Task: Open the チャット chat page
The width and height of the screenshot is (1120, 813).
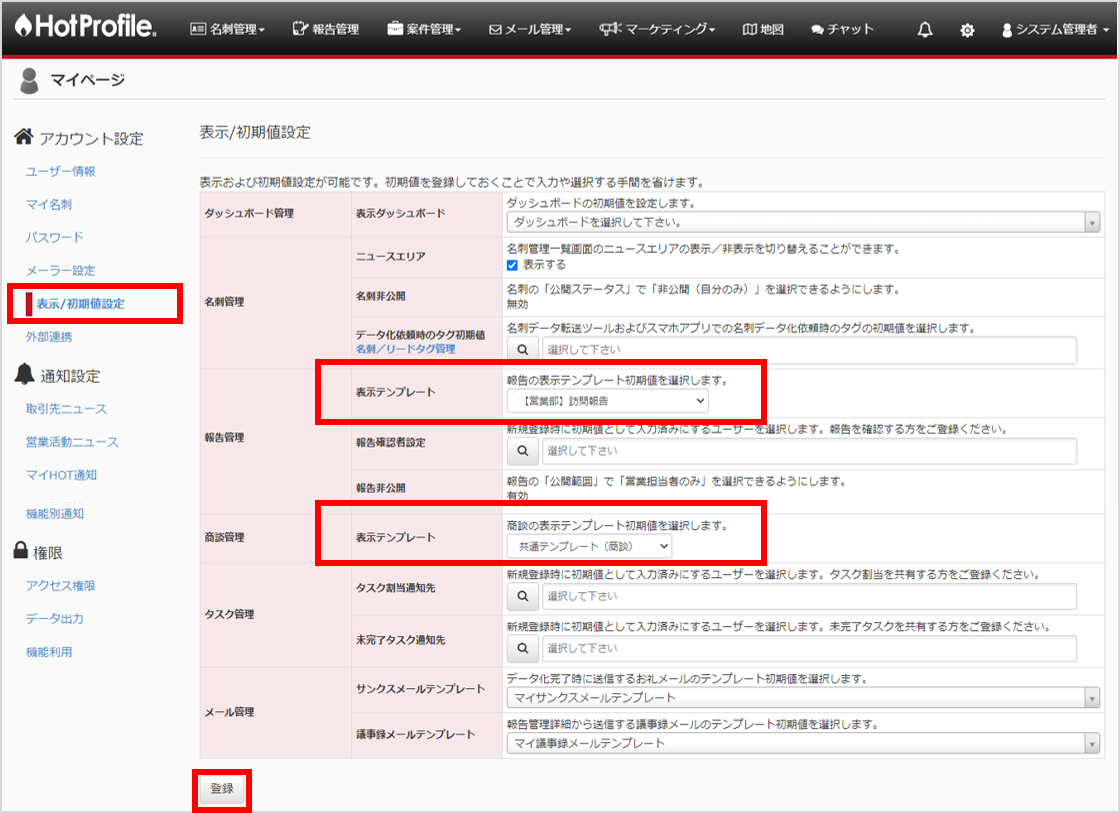Action: tap(841, 30)
